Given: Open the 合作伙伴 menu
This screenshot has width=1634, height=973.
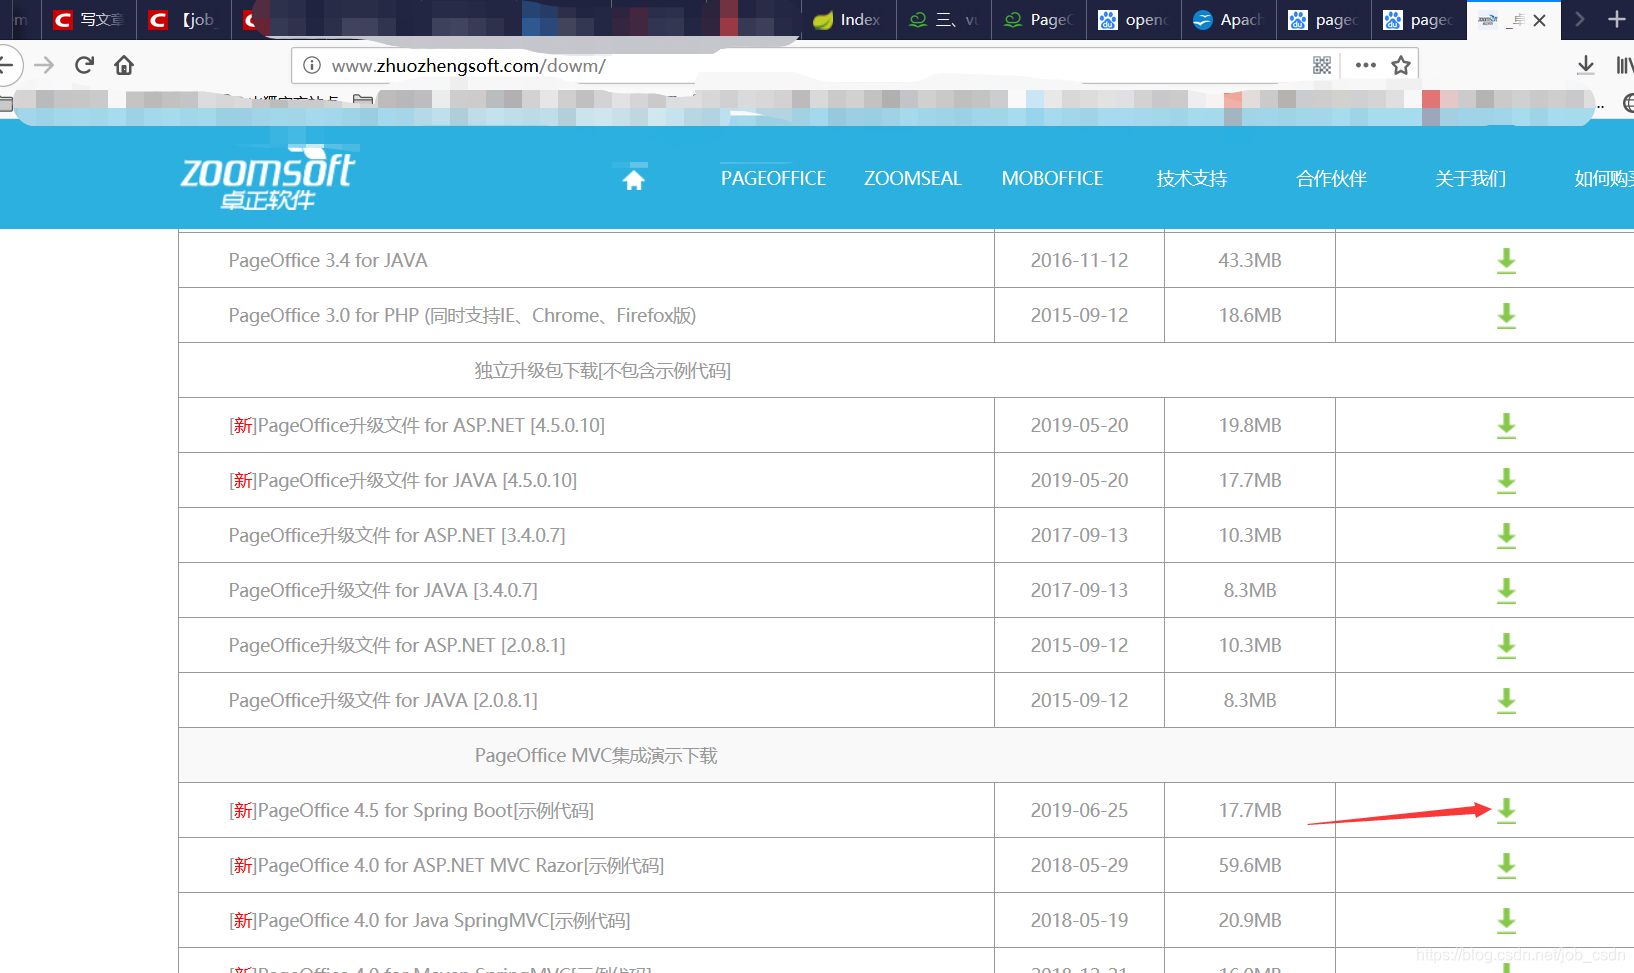Looking at the screenshot, I should pos(1331,178).
